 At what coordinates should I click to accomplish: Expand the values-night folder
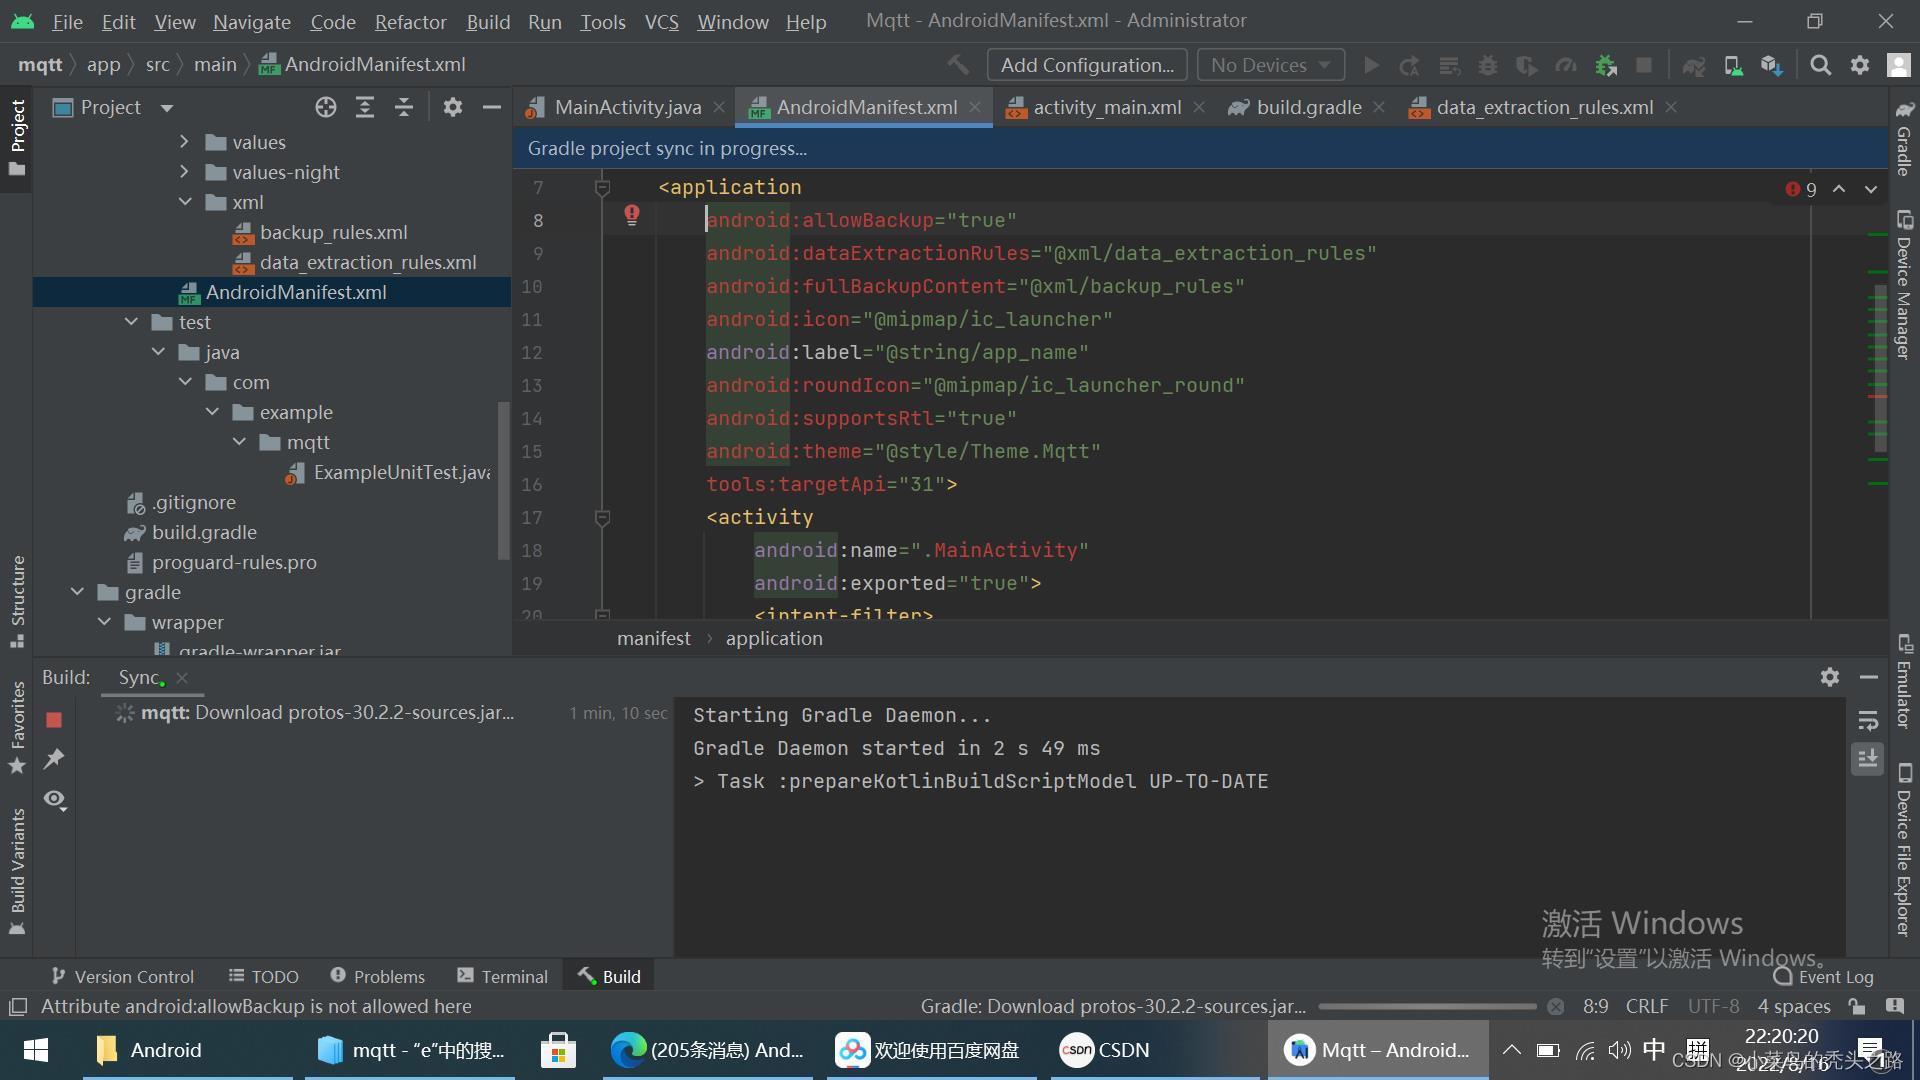(x=185, y=172)
